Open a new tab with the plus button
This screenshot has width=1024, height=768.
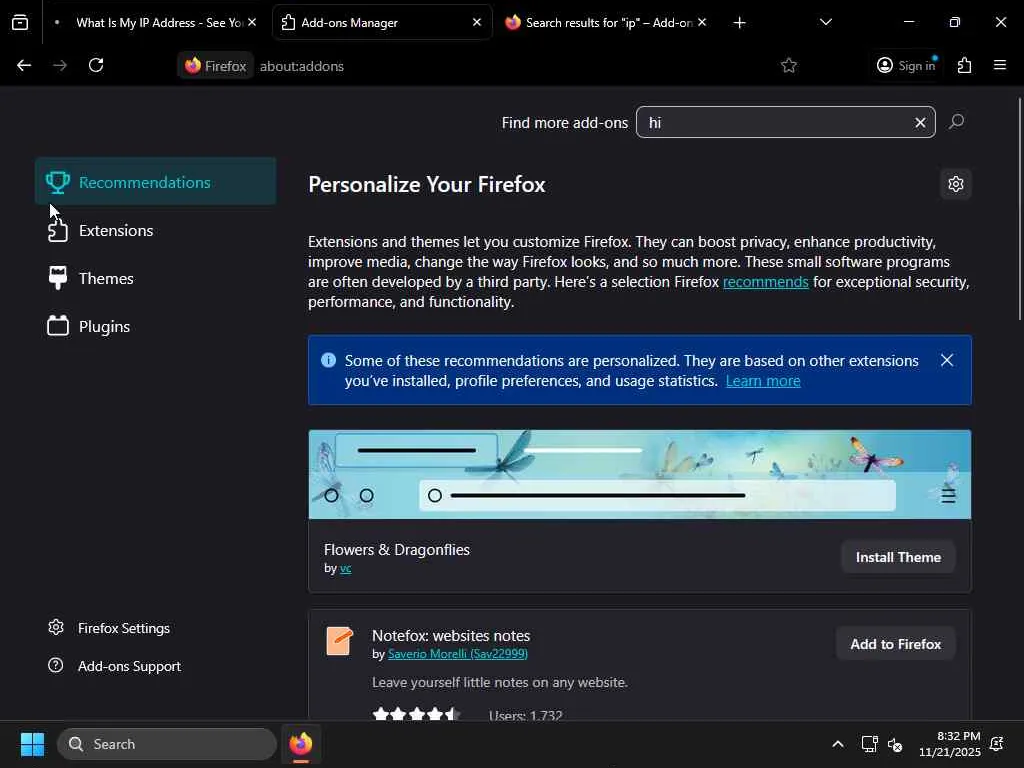click(739, 23)
